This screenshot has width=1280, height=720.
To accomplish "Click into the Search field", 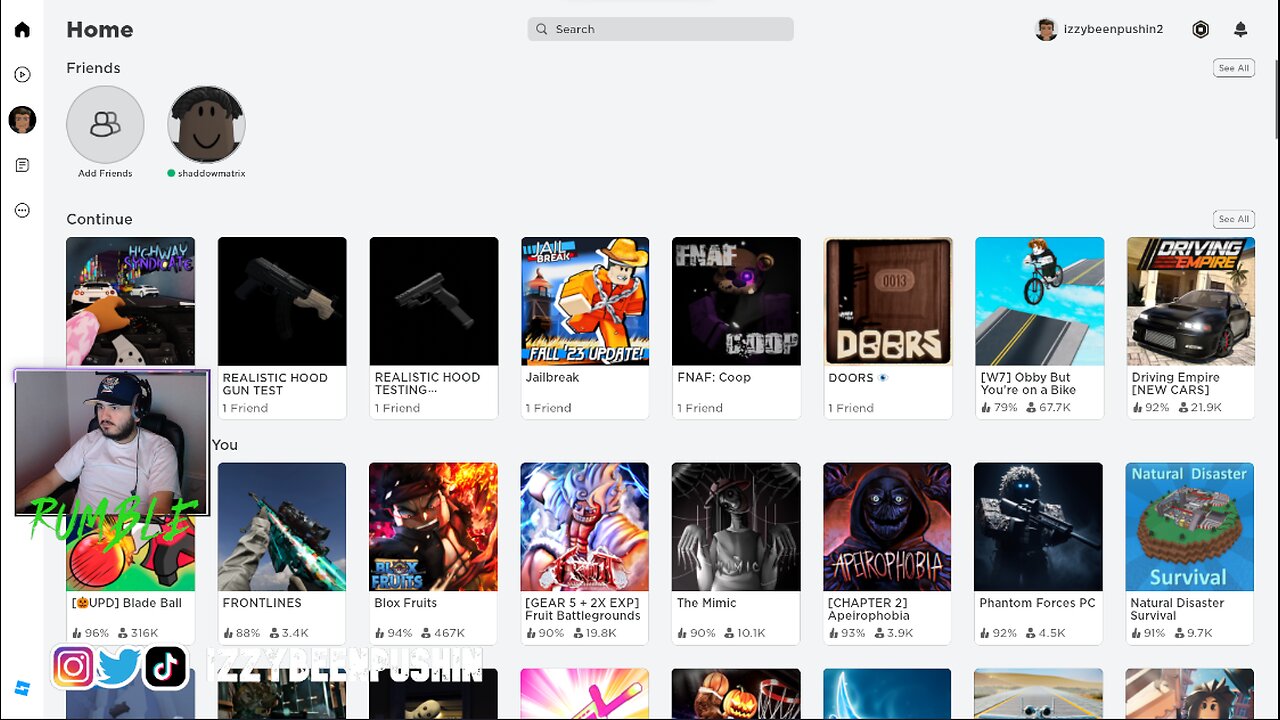I will pos(660,29).
